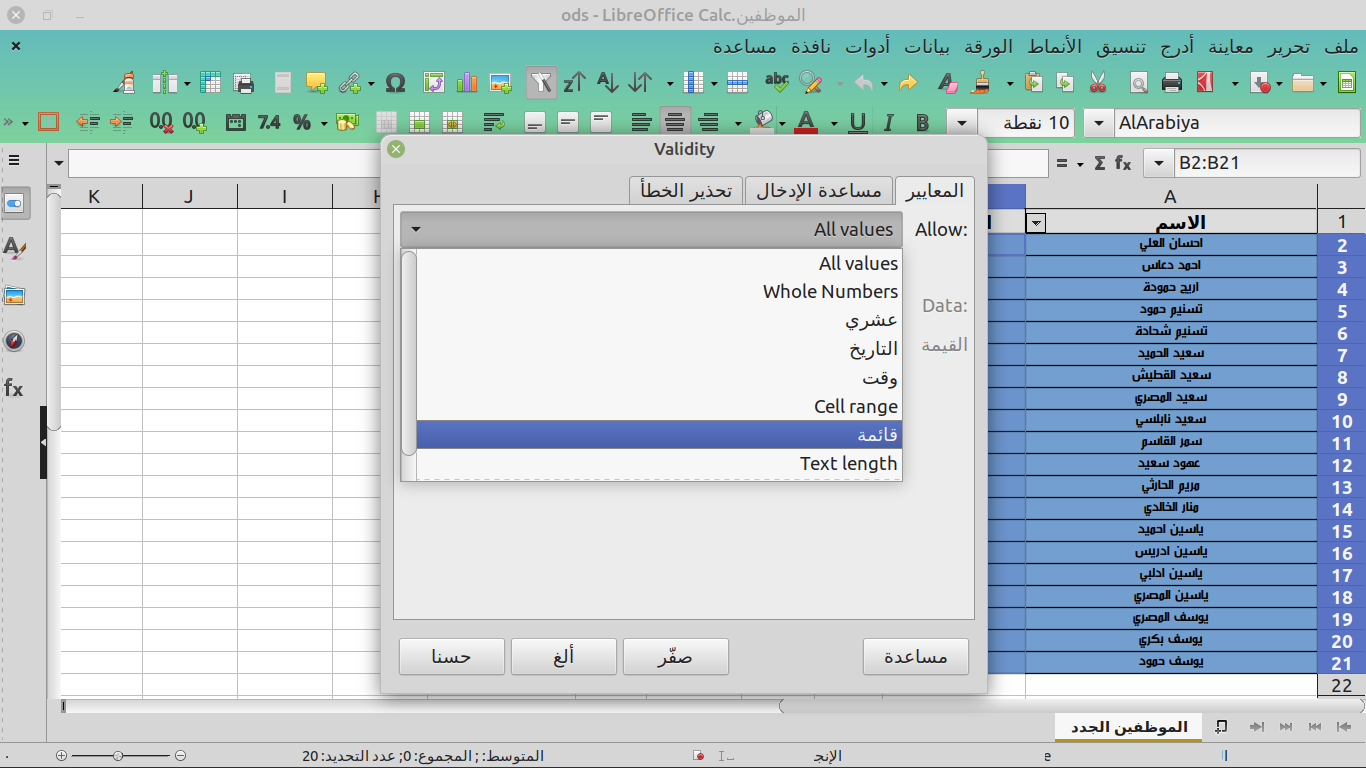Toggle the AutoFilter funnel button

coord(541,83)
